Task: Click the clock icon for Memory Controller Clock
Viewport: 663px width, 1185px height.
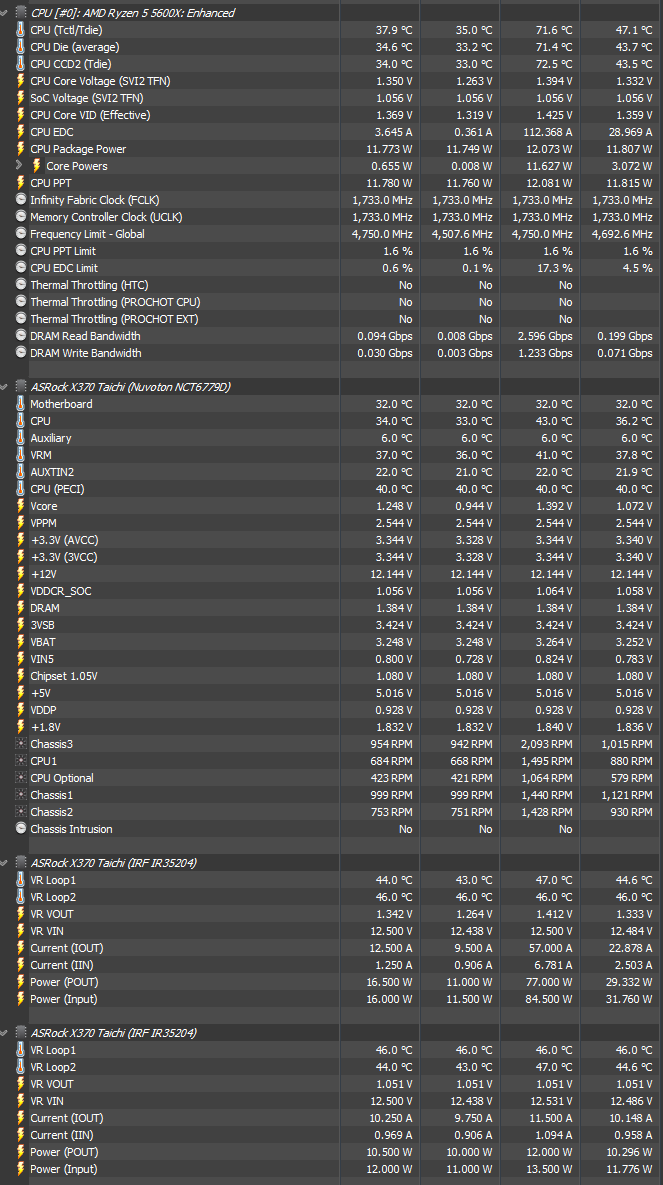Action: tap(20, 217)
